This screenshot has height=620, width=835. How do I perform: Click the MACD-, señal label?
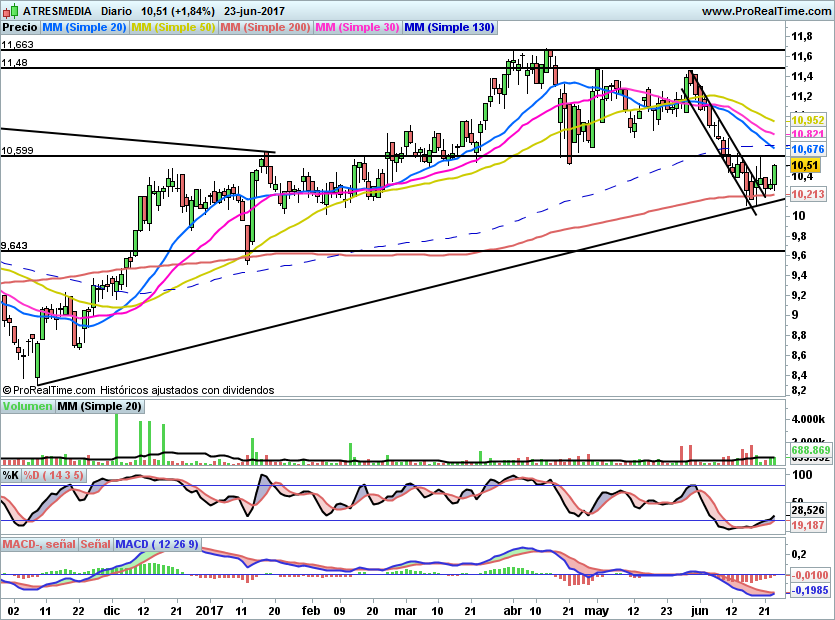39,544
